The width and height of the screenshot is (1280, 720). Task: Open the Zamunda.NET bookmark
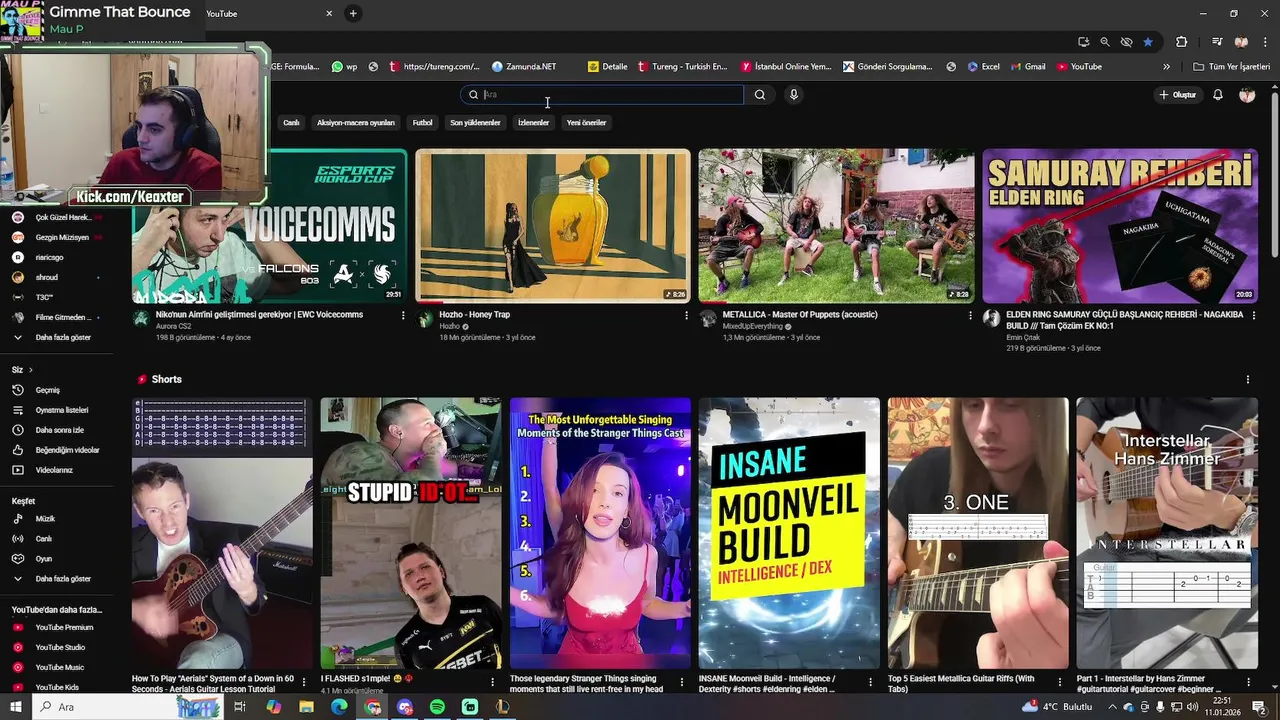pos(524,67)
